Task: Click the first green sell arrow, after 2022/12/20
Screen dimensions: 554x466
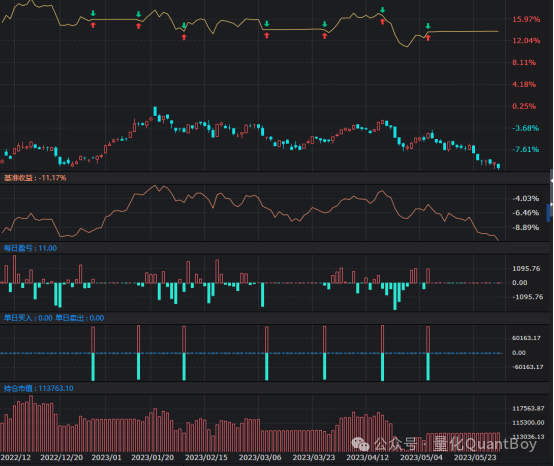Action: point(93,13)
